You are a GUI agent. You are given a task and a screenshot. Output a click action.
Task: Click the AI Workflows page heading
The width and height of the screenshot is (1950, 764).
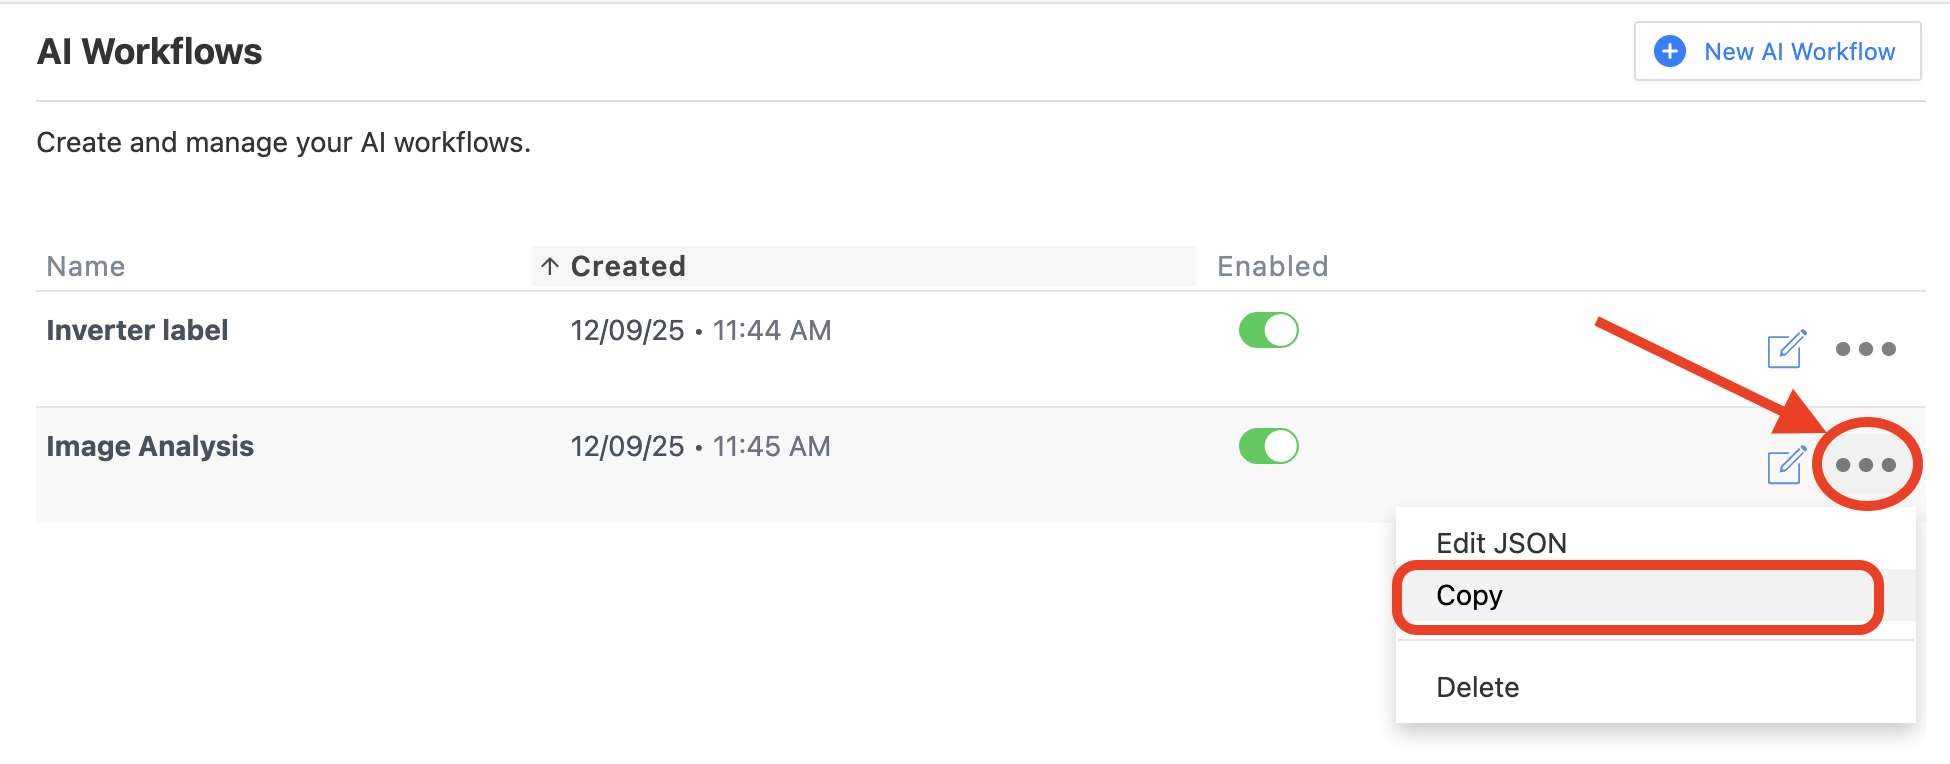(149, 51)
